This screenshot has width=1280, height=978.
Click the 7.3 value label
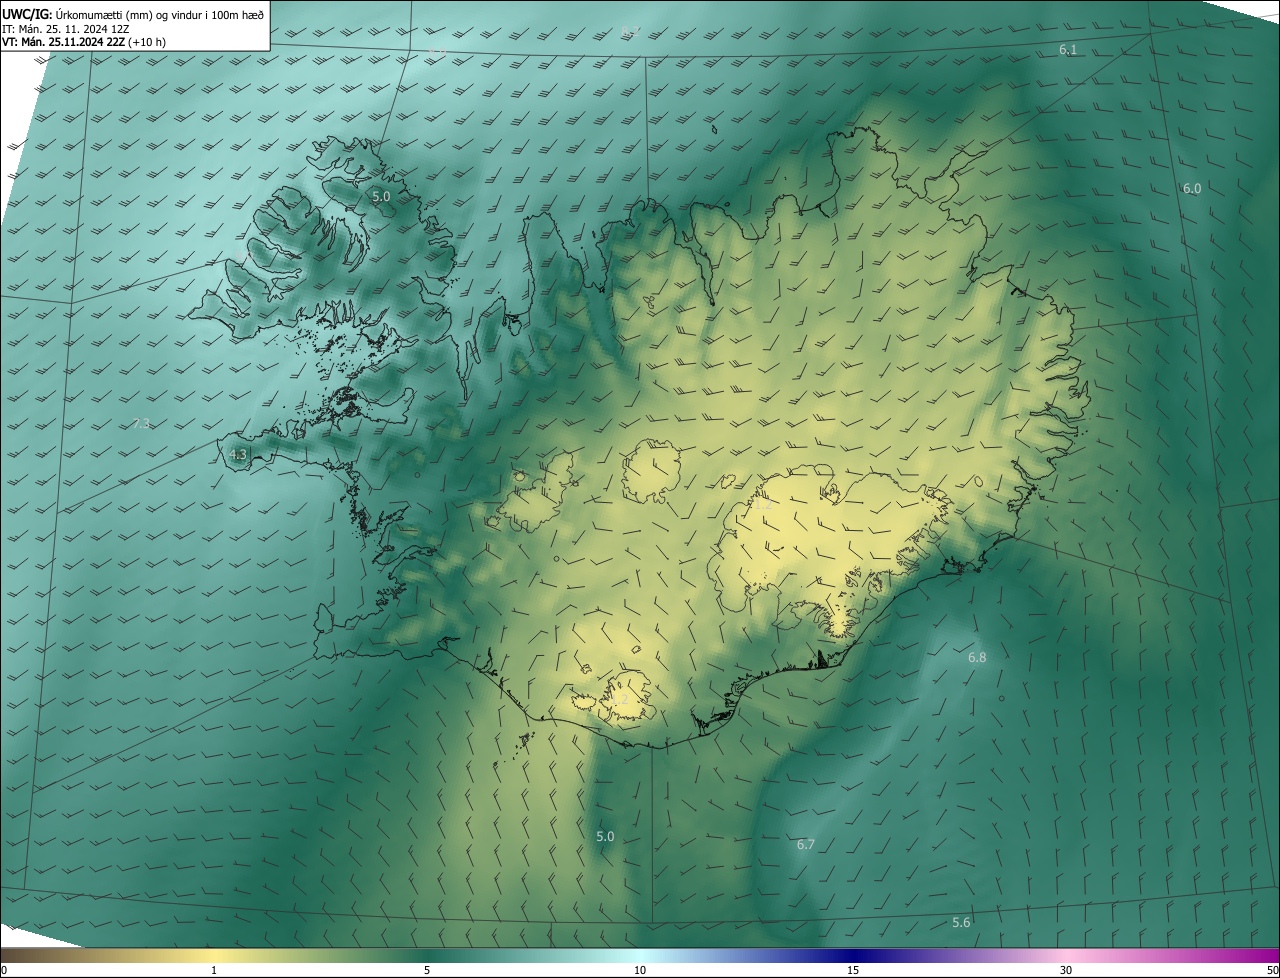coord(141,424)
